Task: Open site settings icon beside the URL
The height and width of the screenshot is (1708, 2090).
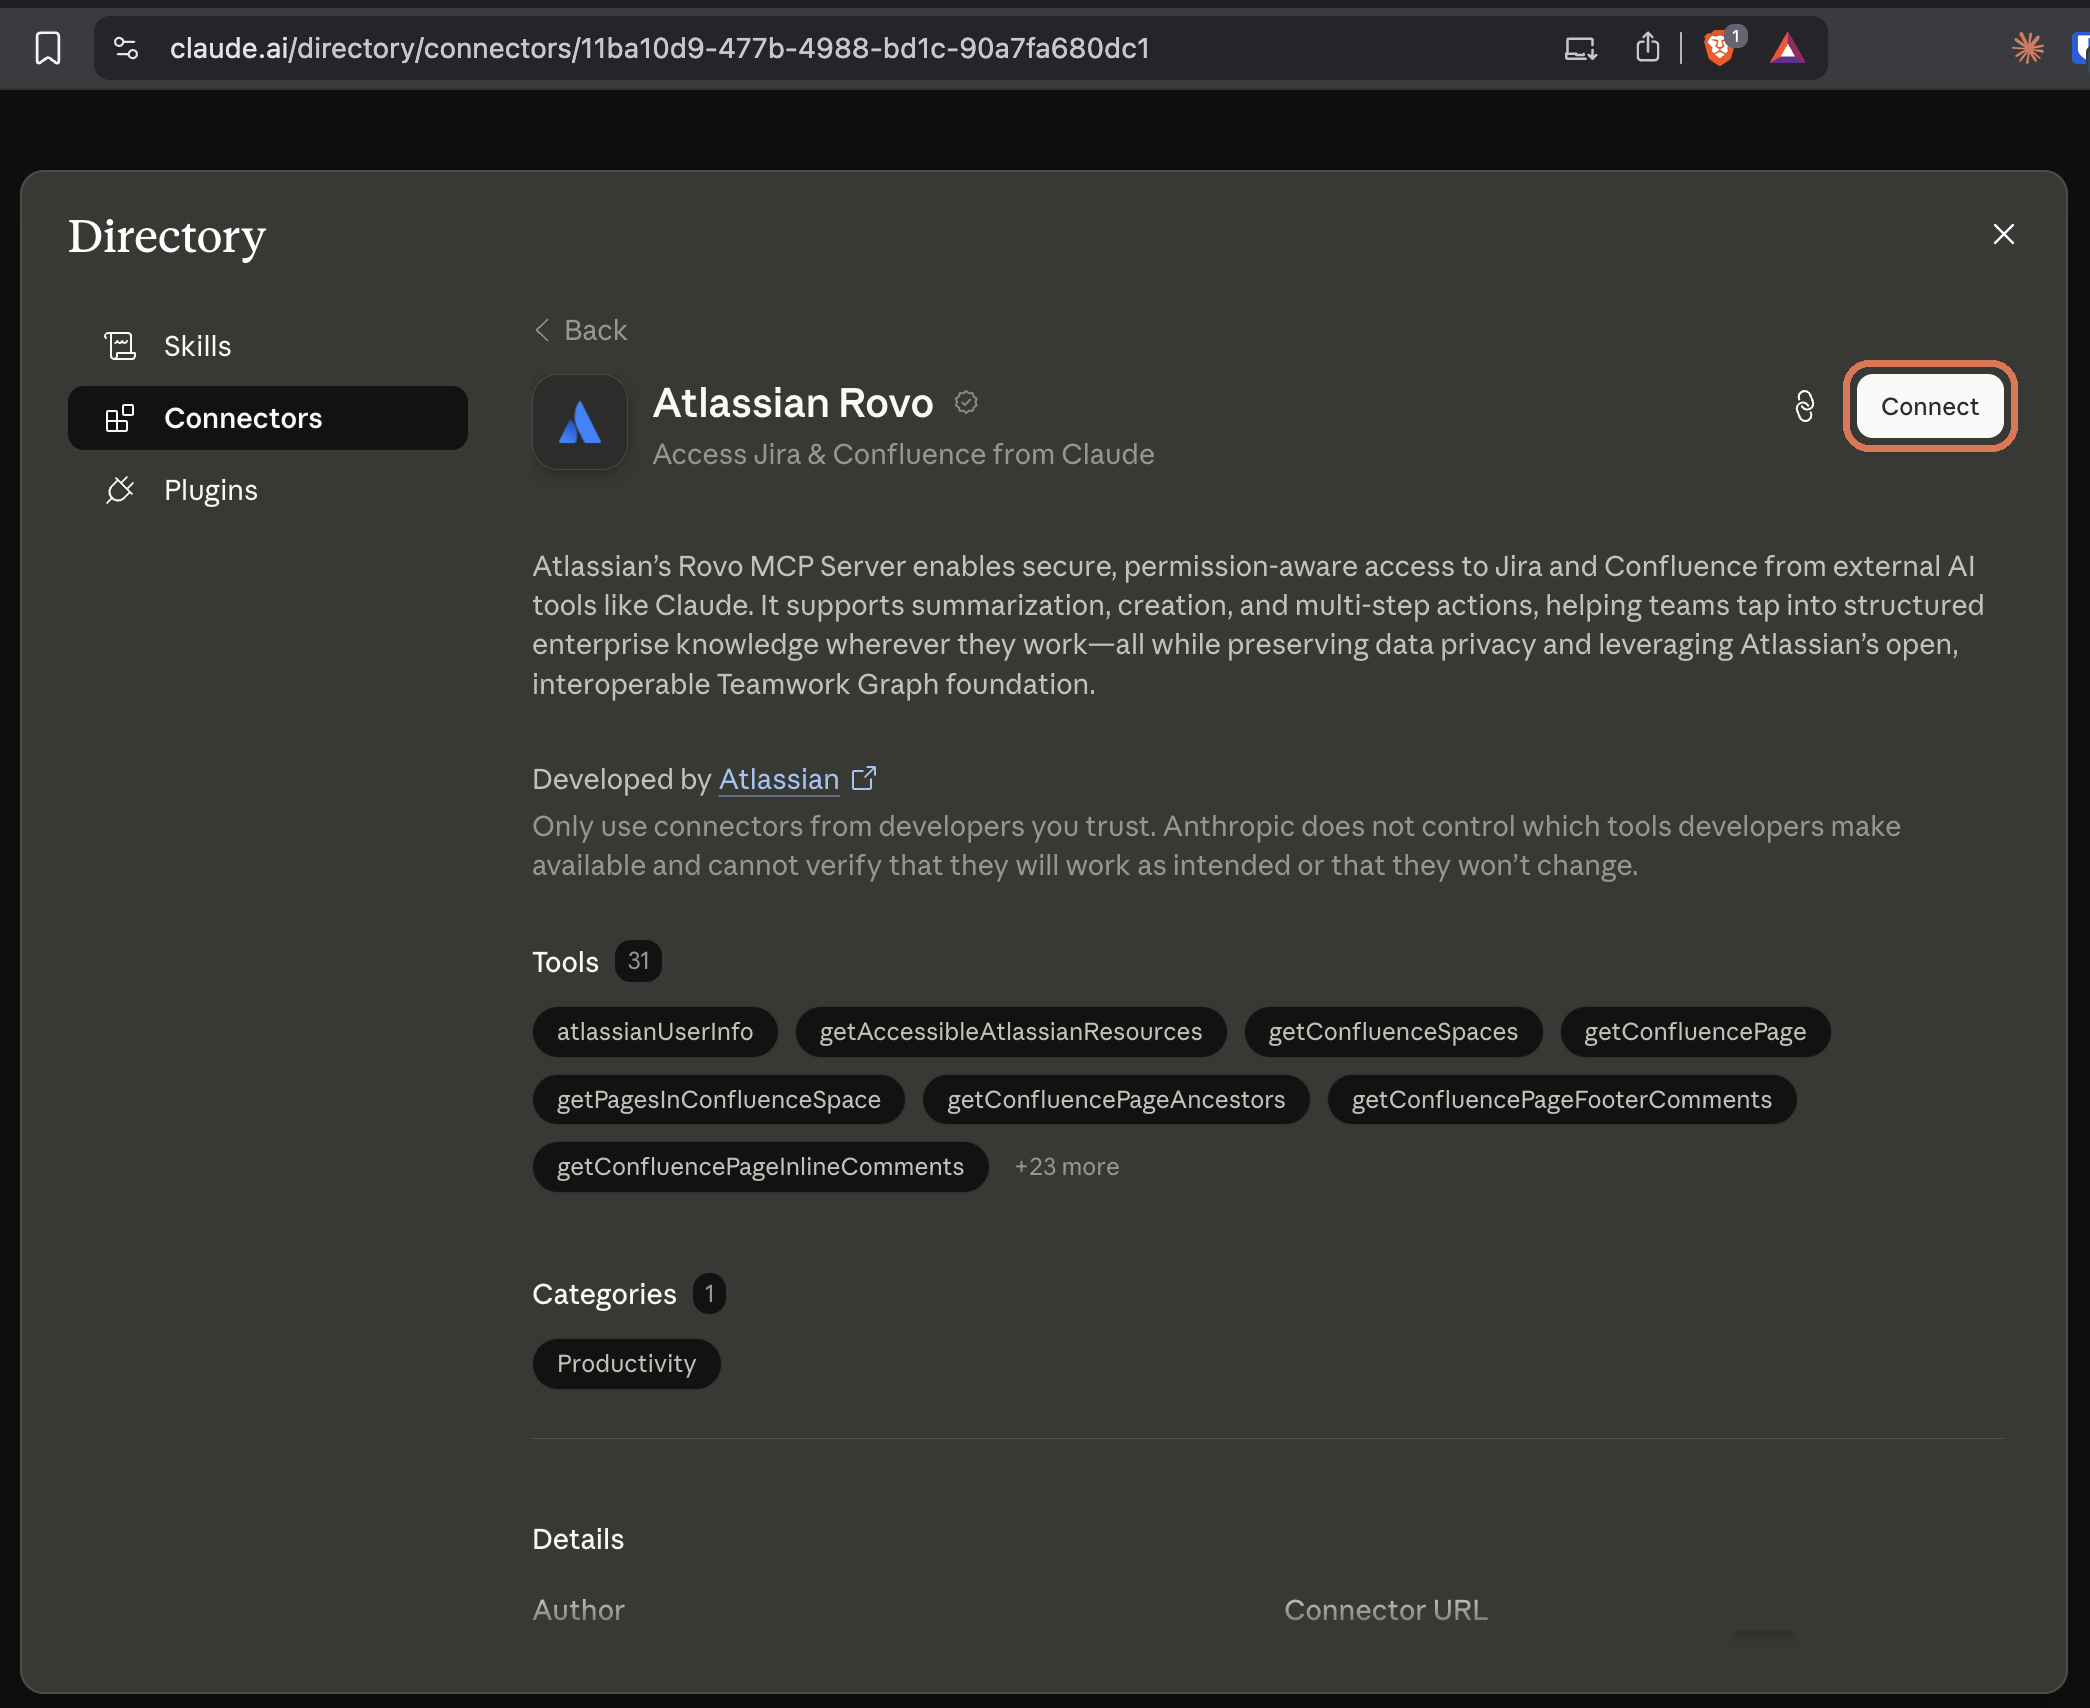Action: point(126,48)
